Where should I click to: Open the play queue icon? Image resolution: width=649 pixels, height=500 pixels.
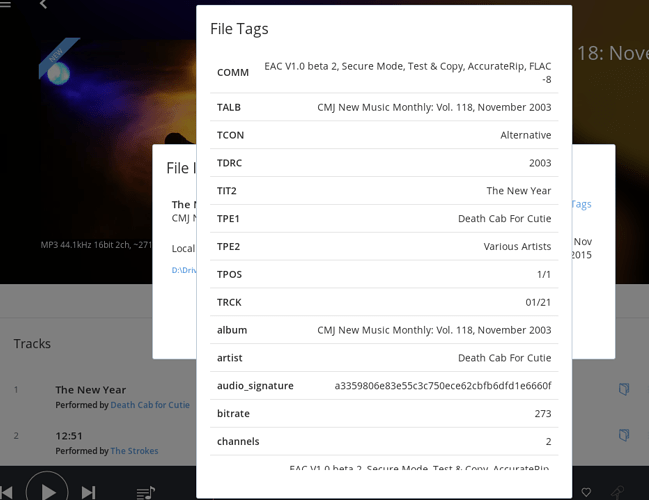point(146,493)
